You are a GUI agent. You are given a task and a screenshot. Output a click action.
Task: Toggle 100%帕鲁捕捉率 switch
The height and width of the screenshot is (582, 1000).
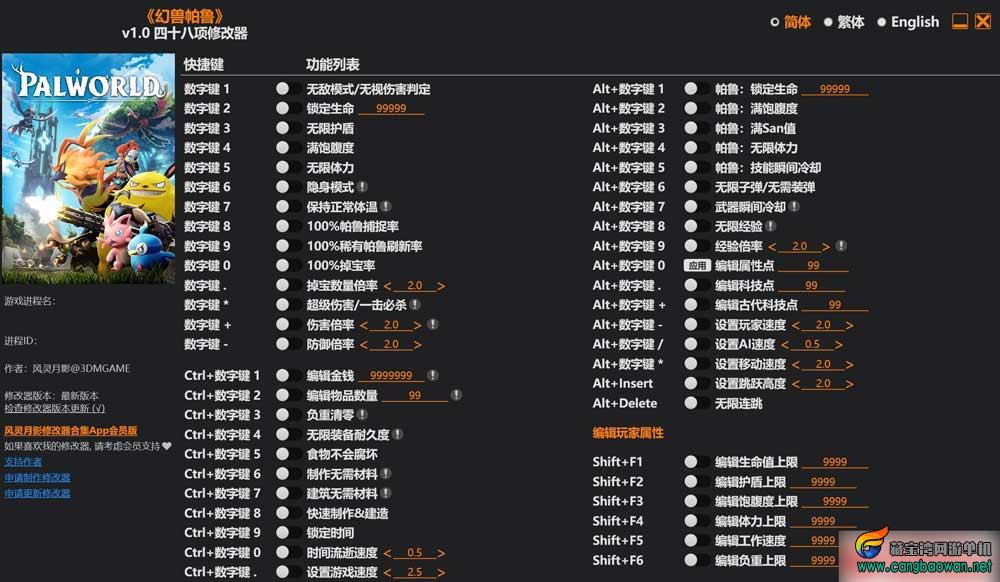288,226
